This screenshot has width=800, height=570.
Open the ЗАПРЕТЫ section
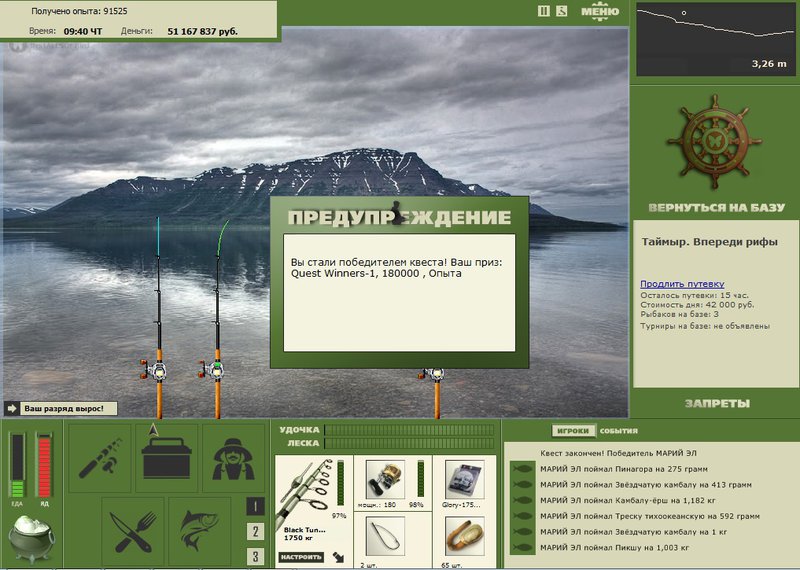pos(717,403)
